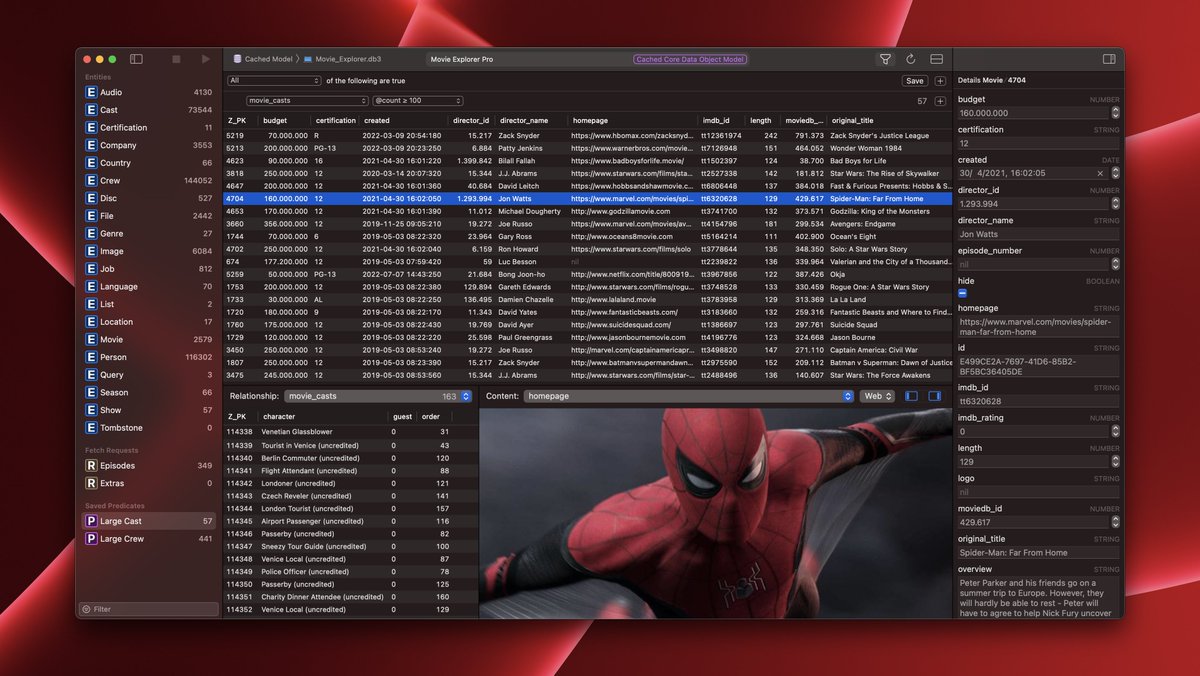Add a predicate with top plus button

click(x=940, y=81)
